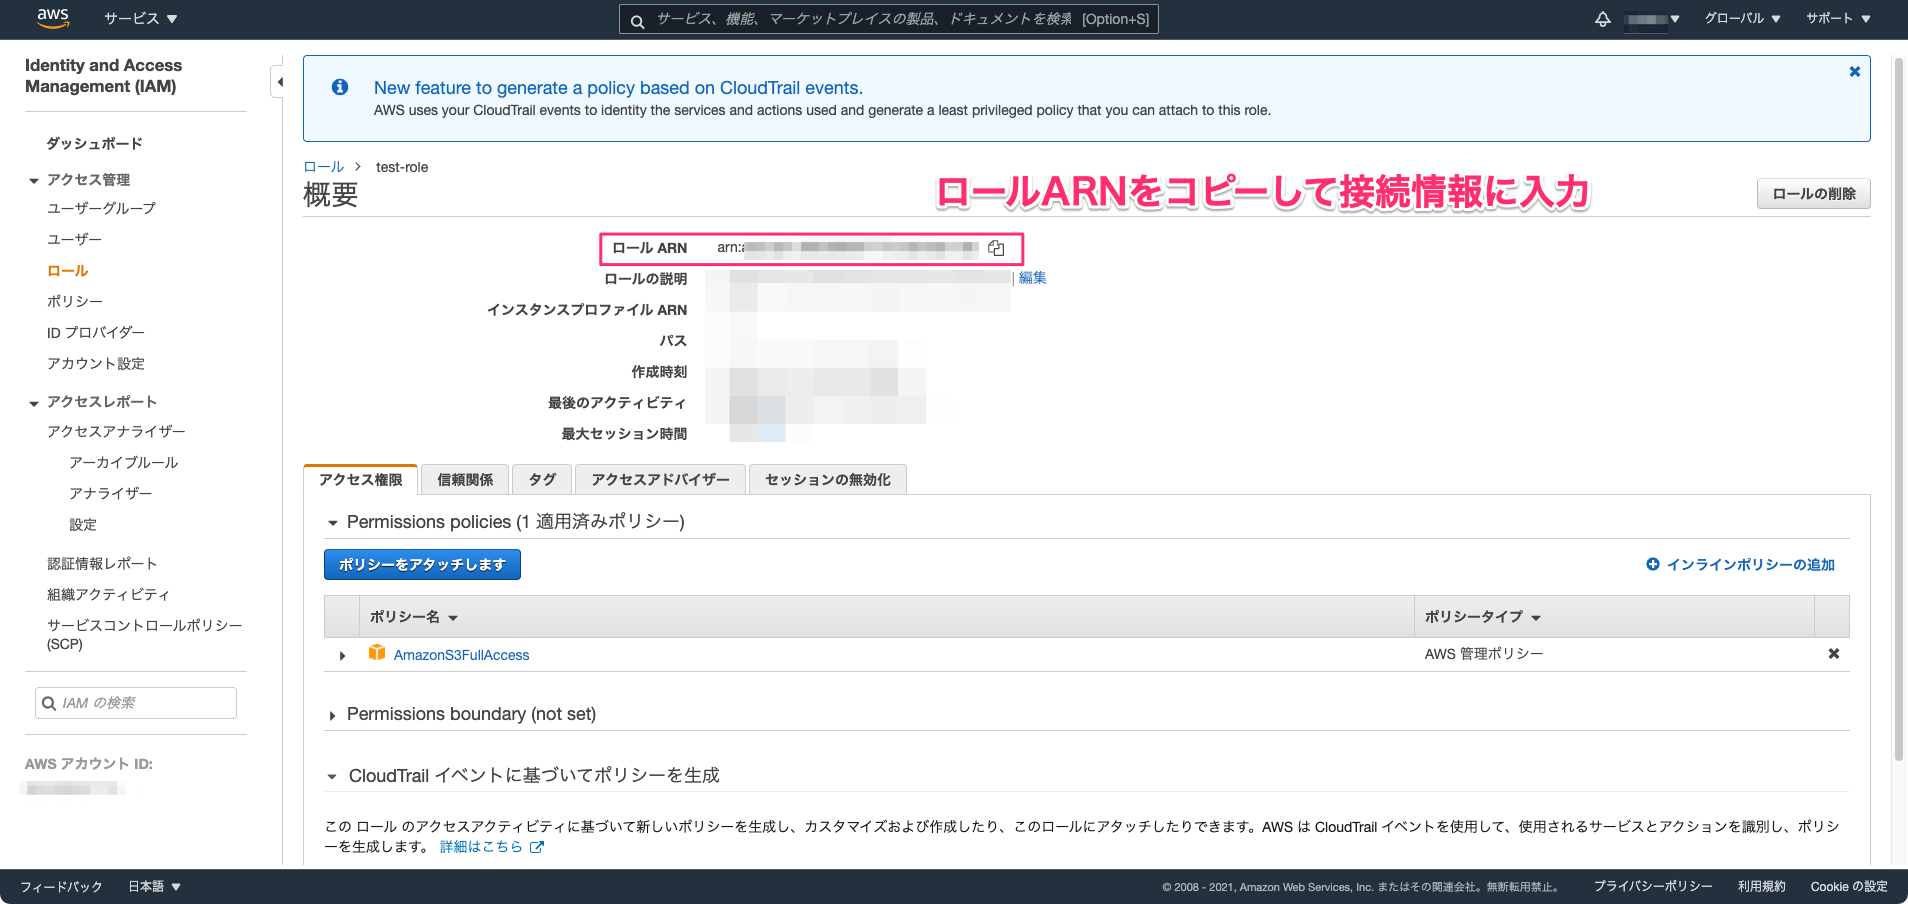This screenshot has width=1908, height=904.
Task: Open ロール in the sidebar
Action: (x=67, y=270)
